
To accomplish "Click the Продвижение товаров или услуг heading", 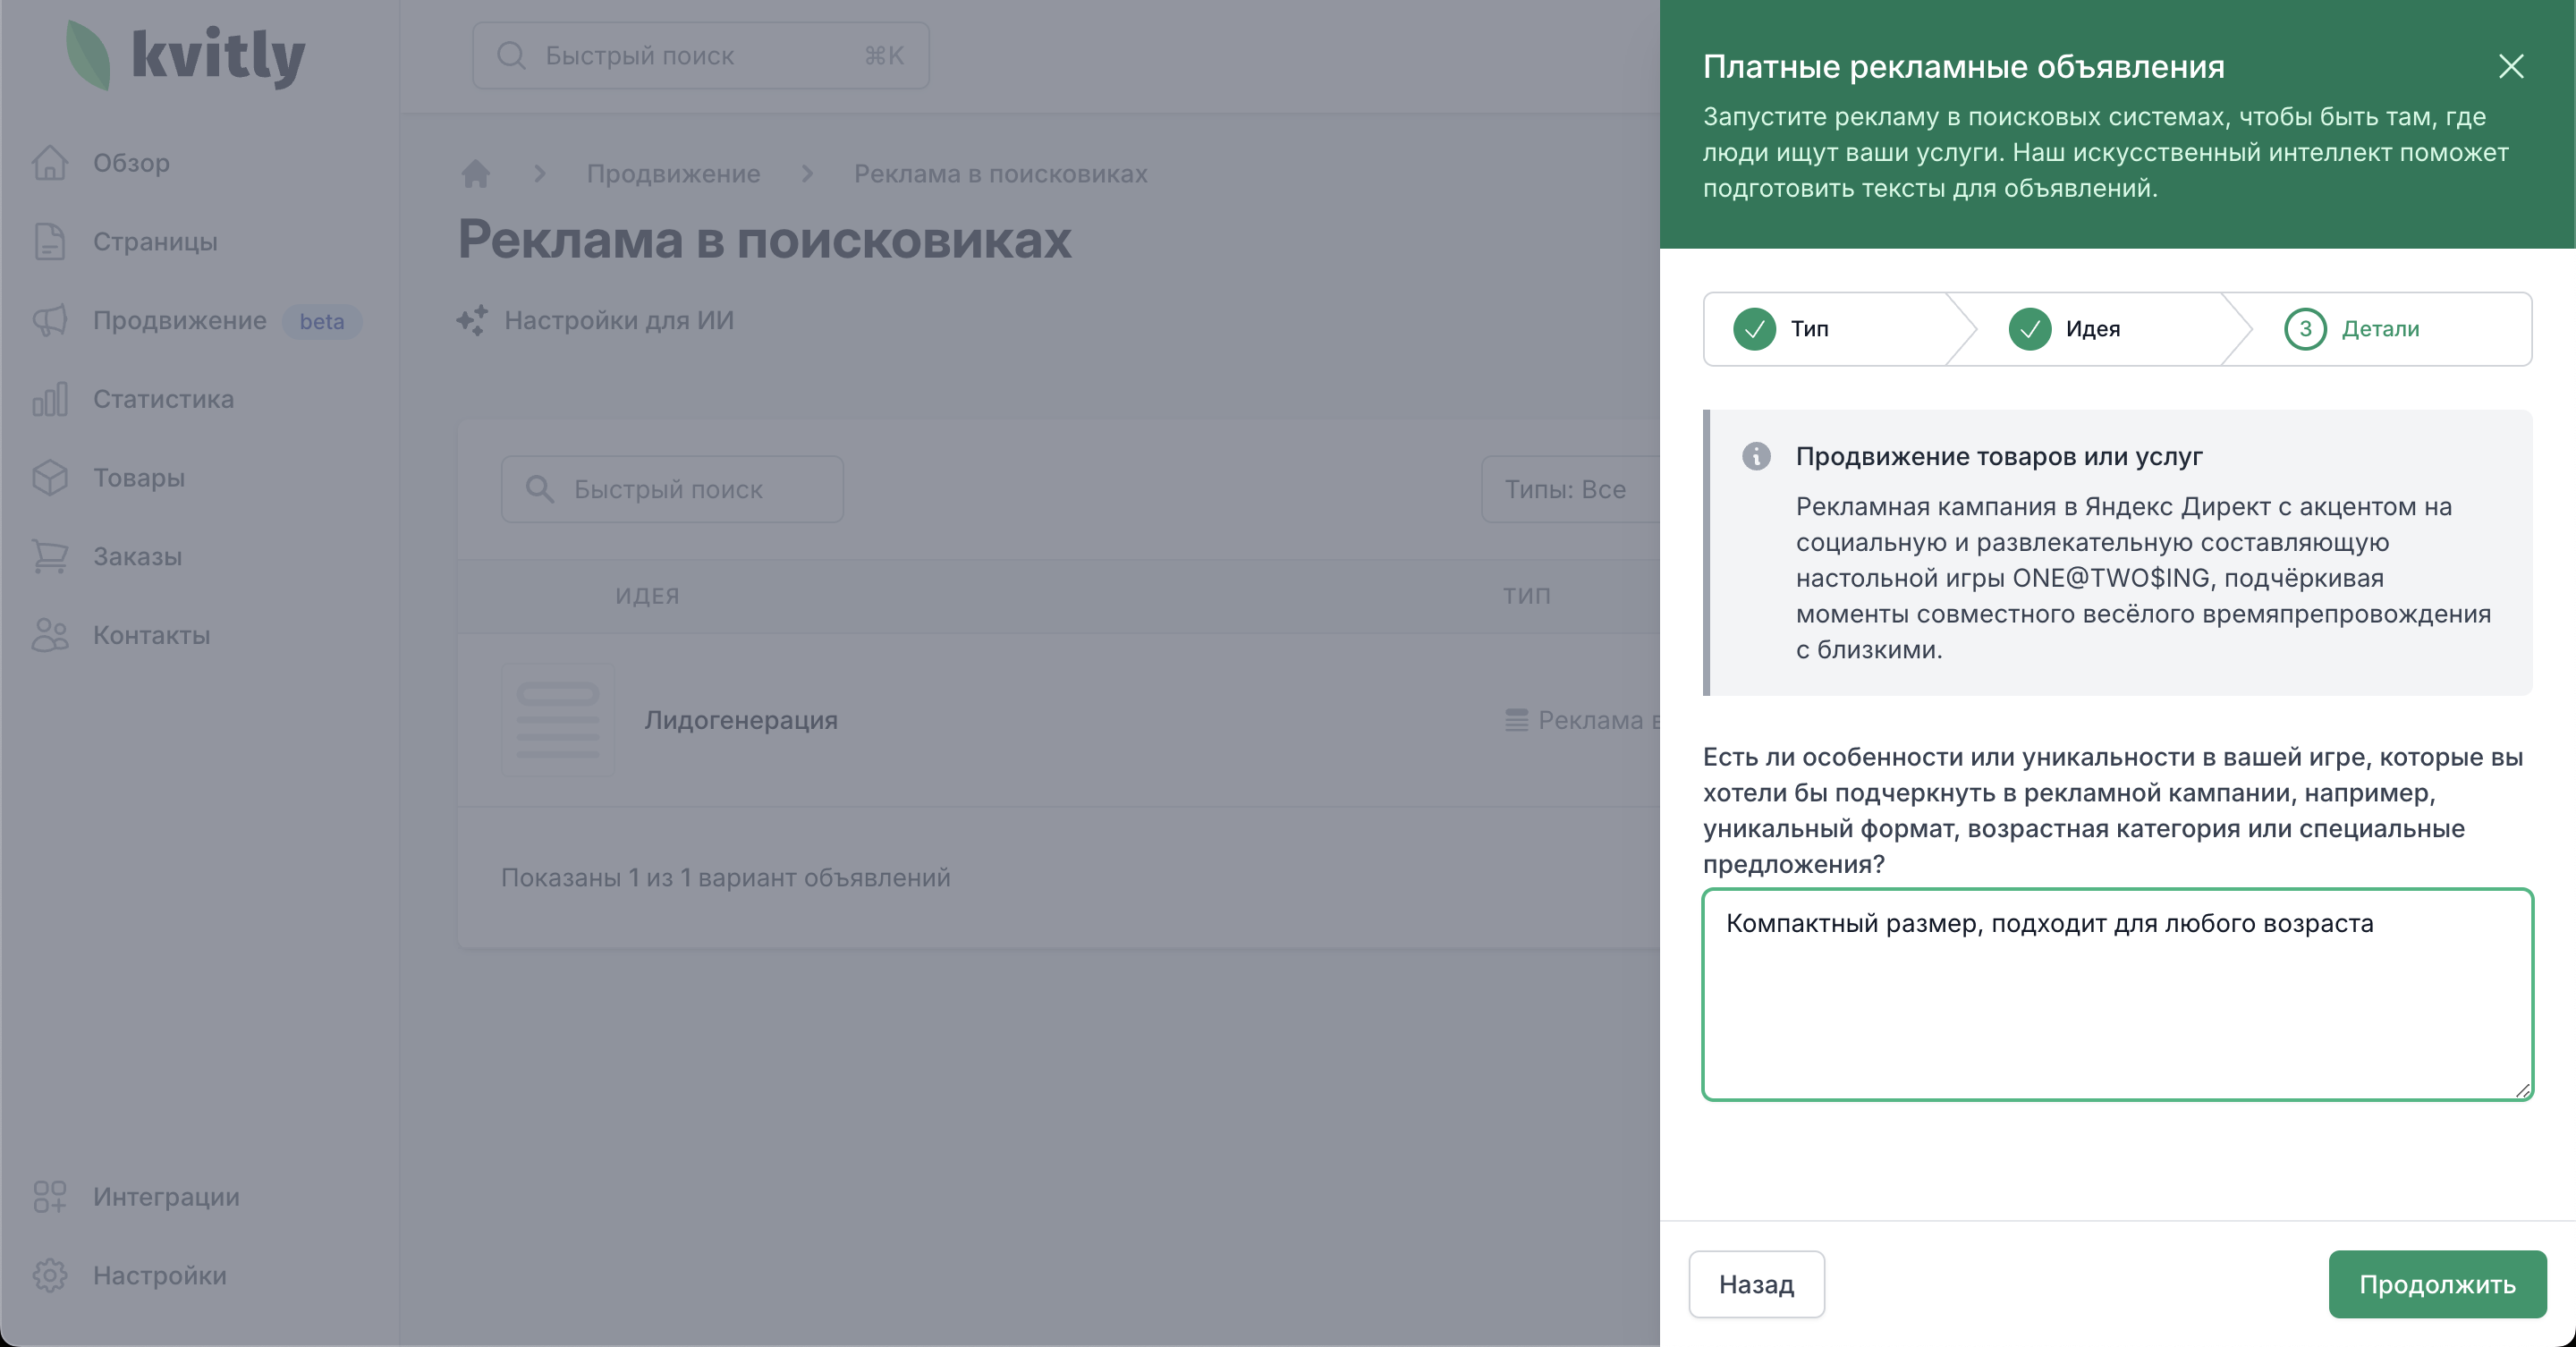I will (1999, 456).
